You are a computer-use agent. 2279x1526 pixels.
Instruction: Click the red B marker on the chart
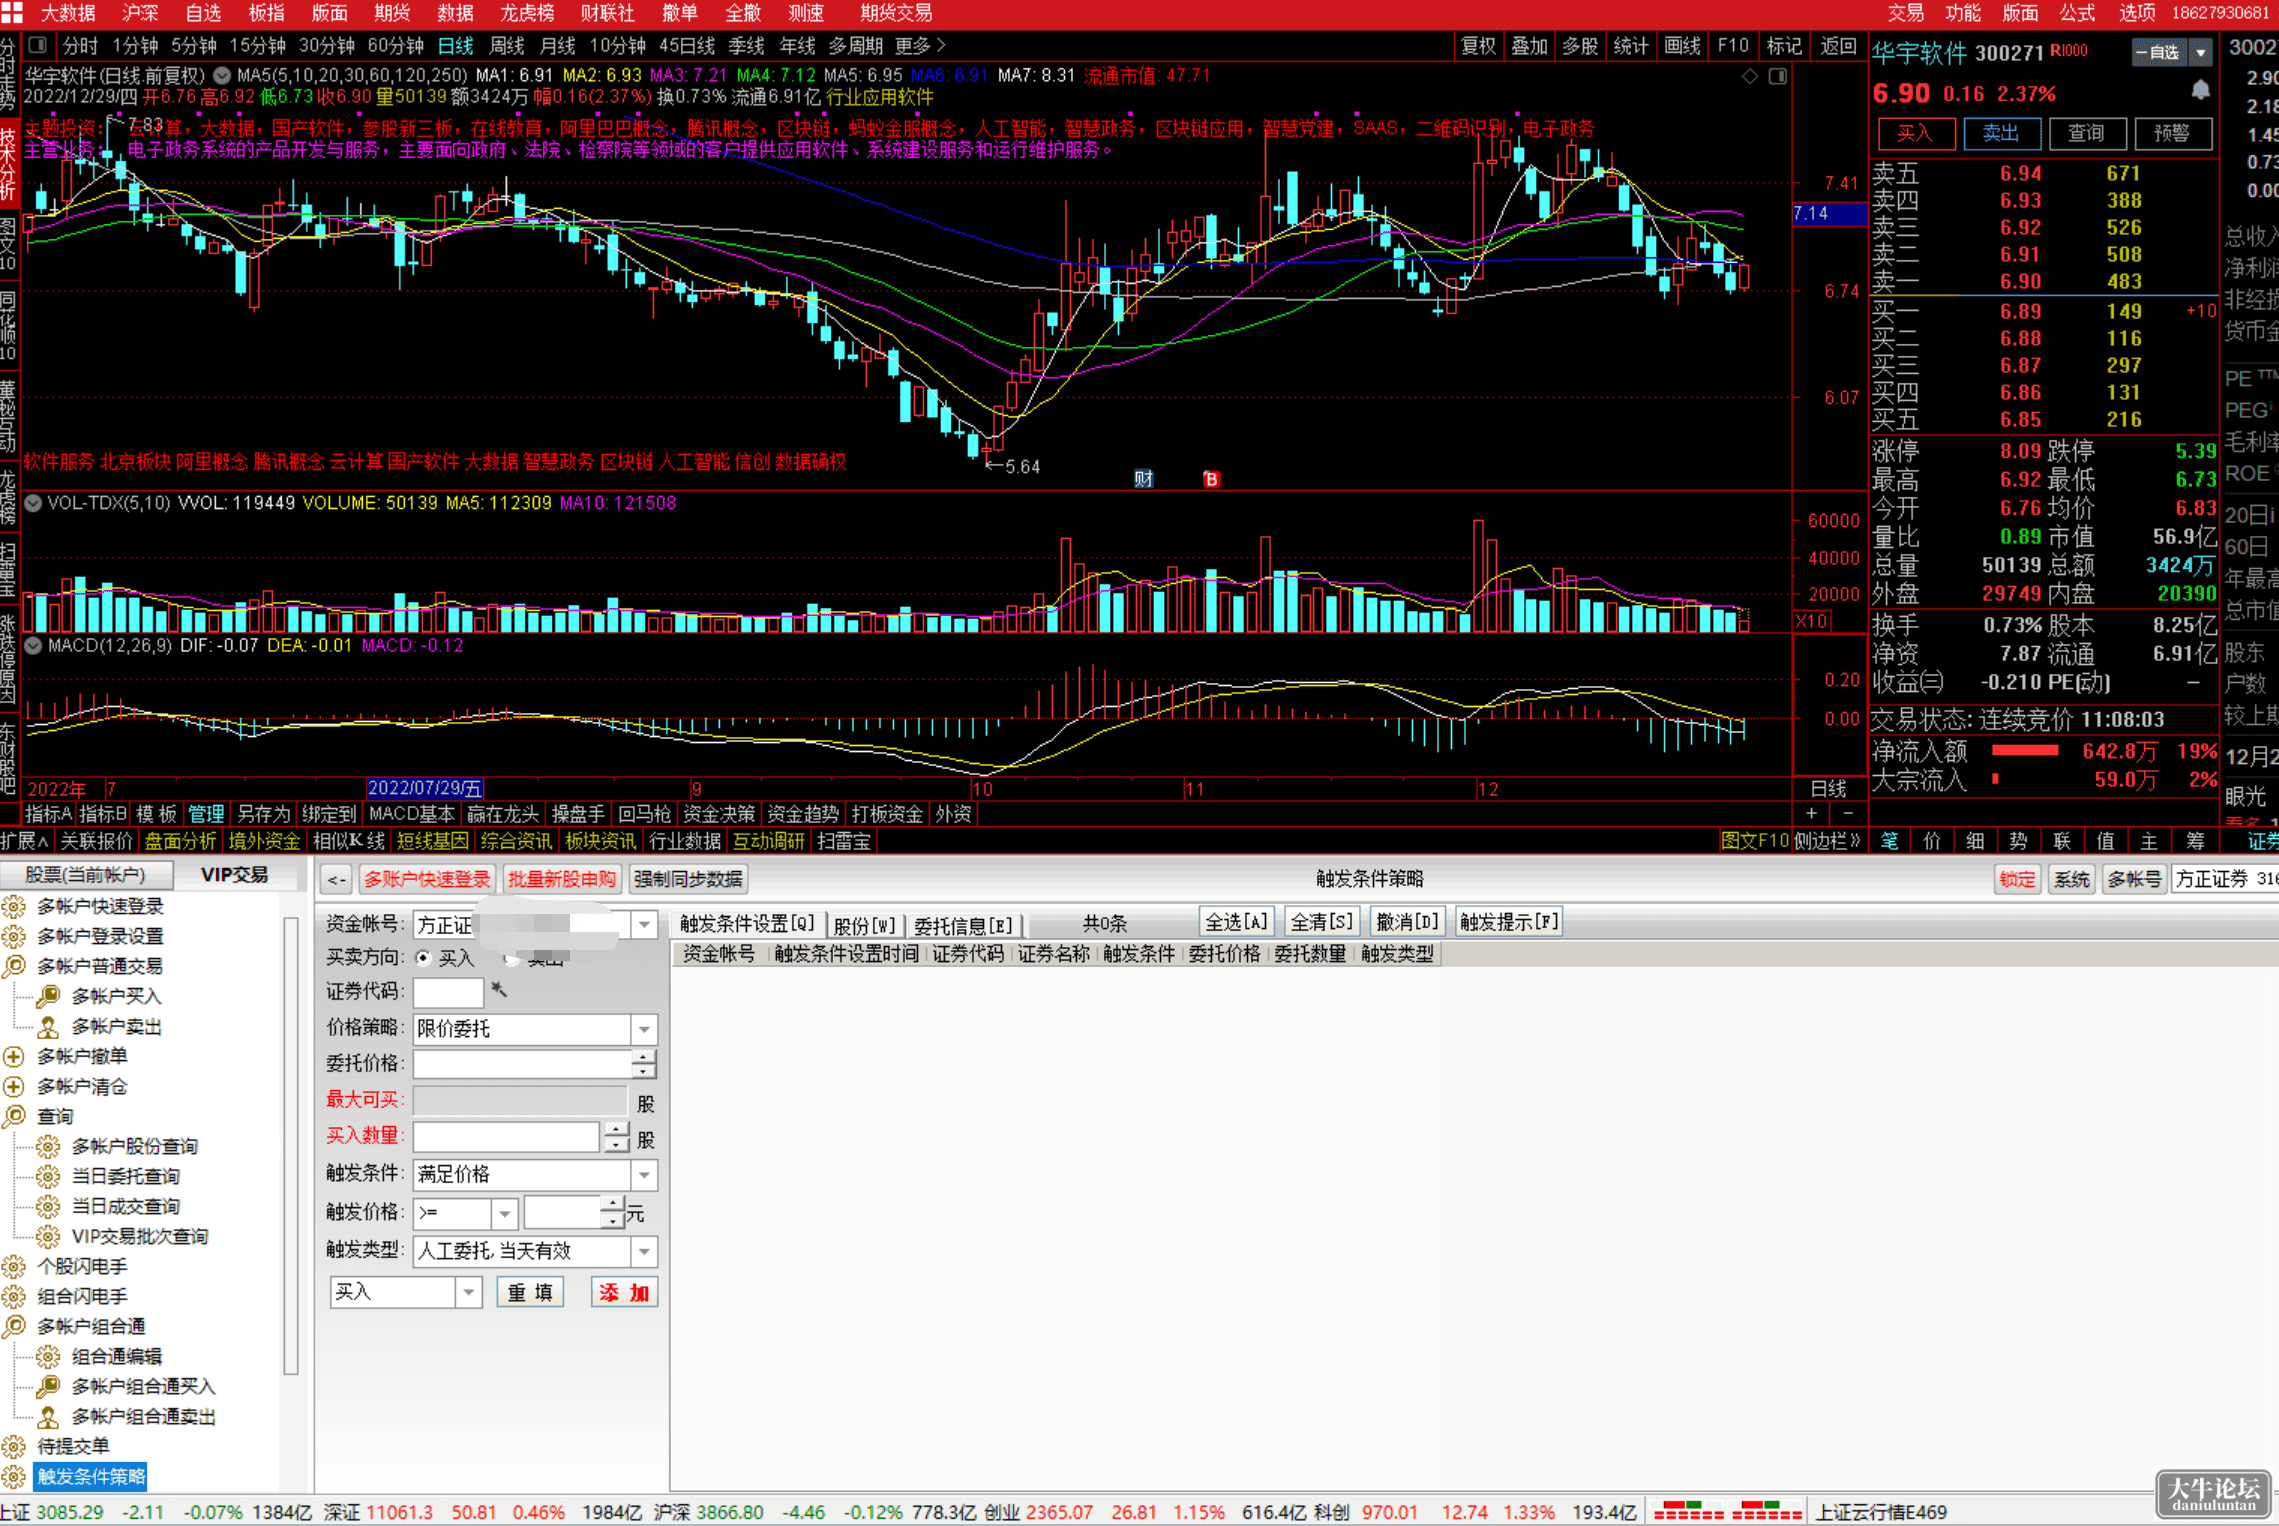(1211, 479)
